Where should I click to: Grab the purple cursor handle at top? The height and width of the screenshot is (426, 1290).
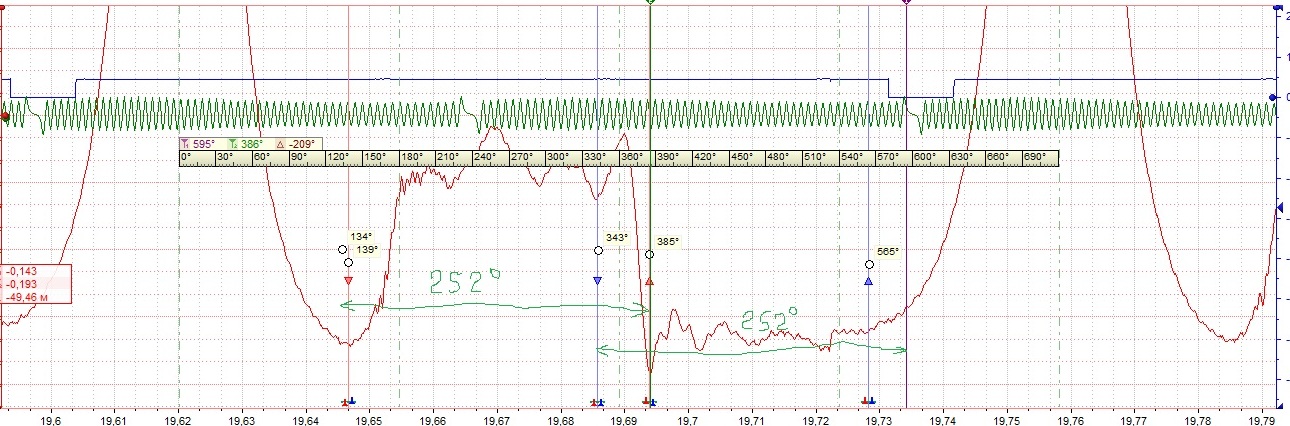click(906, 2)
